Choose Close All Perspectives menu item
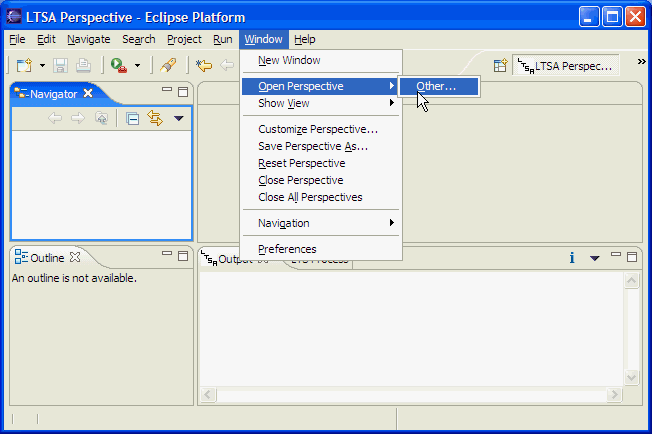Viewport: 652px width, 434px height. 321,198
